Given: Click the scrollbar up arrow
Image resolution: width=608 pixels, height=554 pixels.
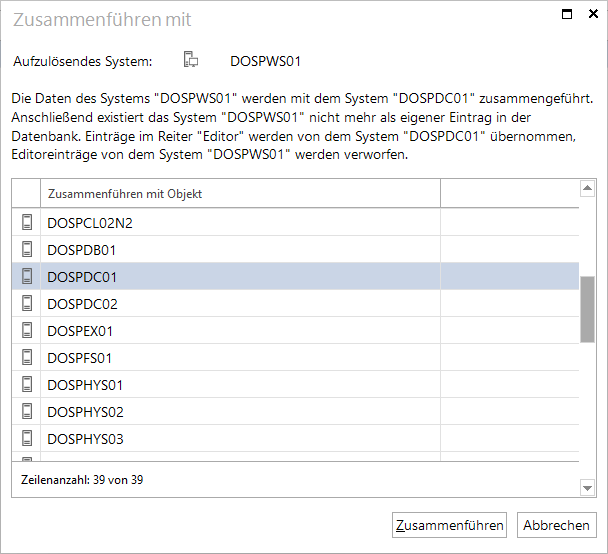Looking at the screenshot, I should (587, 188).
